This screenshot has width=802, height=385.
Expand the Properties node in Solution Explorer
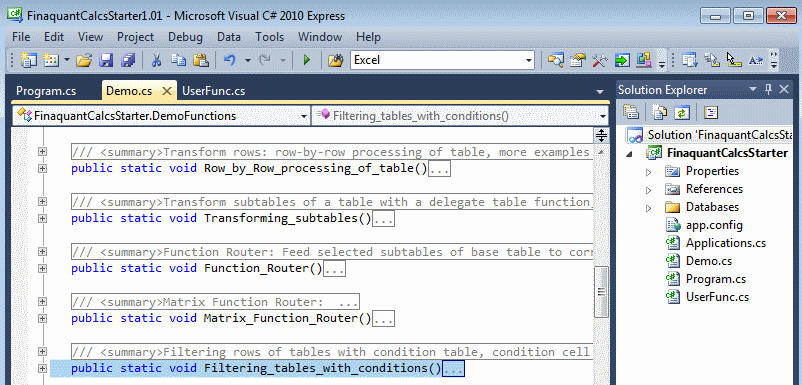(649, 172)
